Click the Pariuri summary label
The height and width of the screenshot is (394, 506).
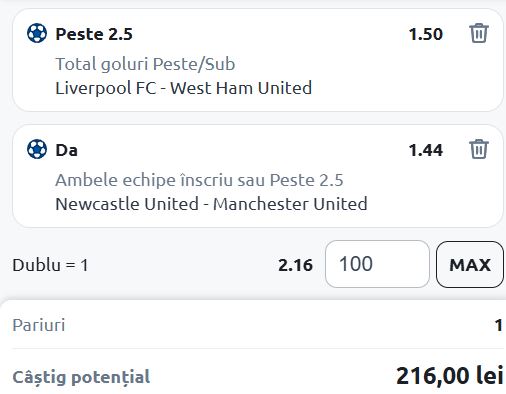(x=39, y=325)
